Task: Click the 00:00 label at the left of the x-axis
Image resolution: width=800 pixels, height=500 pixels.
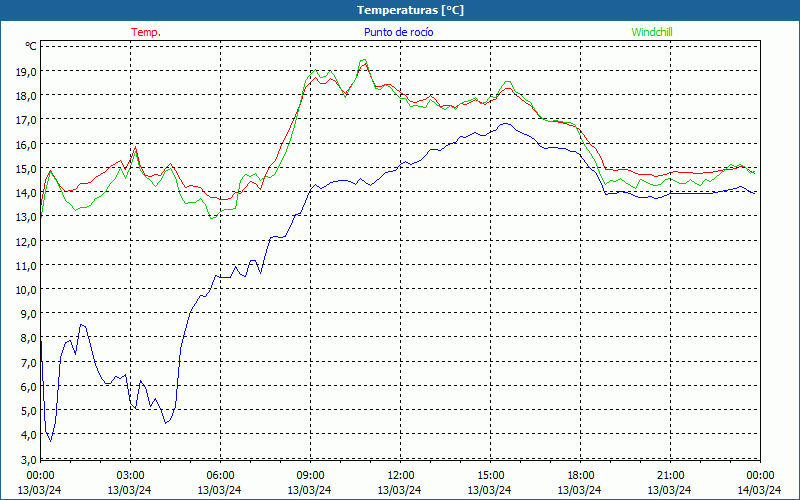Action: (40, 475)
